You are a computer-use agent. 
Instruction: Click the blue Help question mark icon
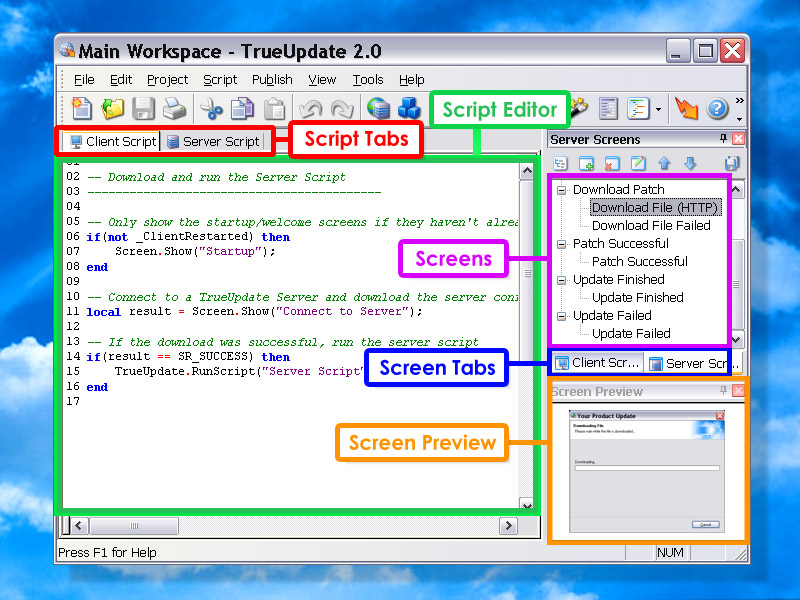click(717, 108)
